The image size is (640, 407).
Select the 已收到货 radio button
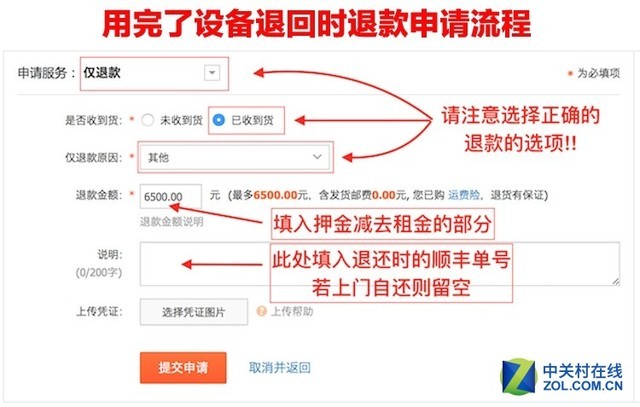pyautogui.click(x=219, y=120)
